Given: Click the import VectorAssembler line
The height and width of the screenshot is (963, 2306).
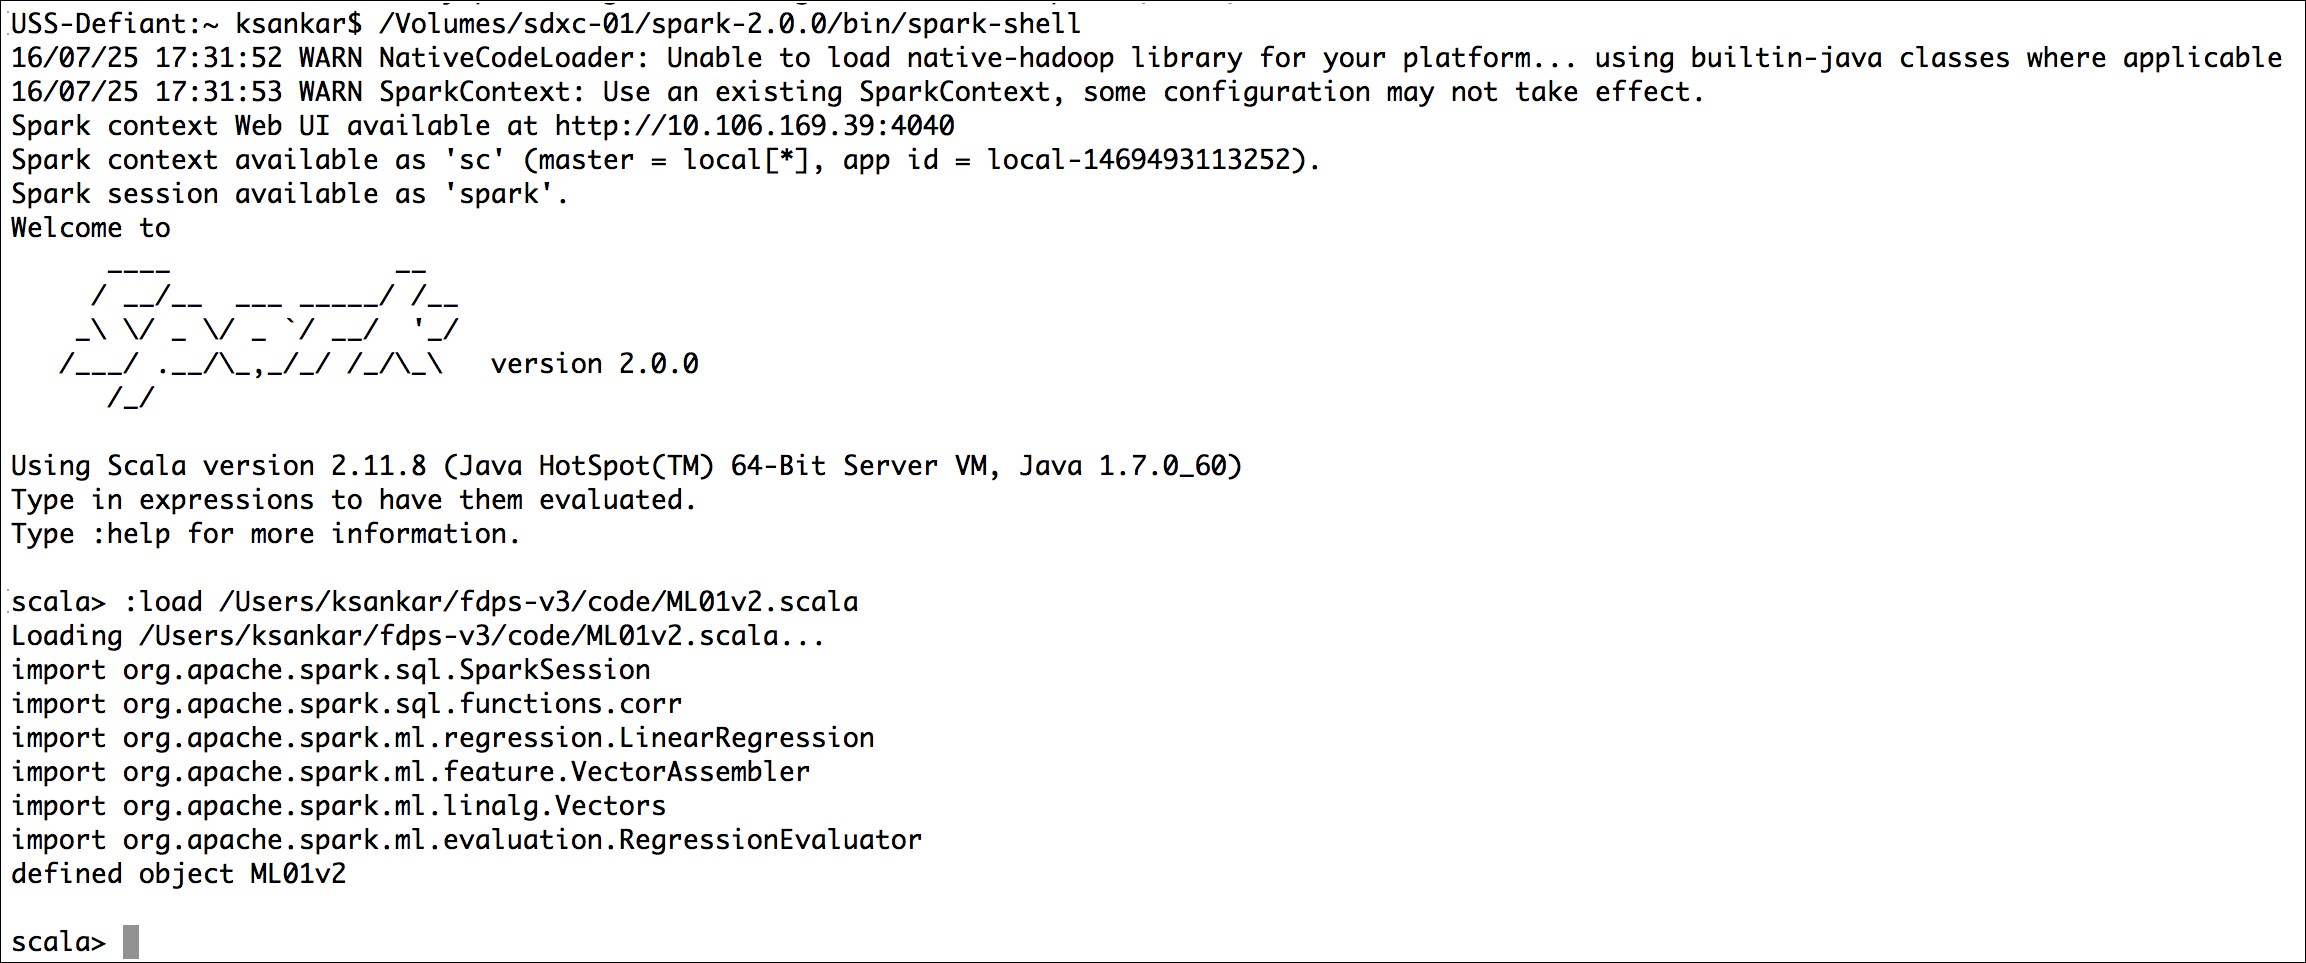Looking at the screenshot, I should tap(411, 772).
